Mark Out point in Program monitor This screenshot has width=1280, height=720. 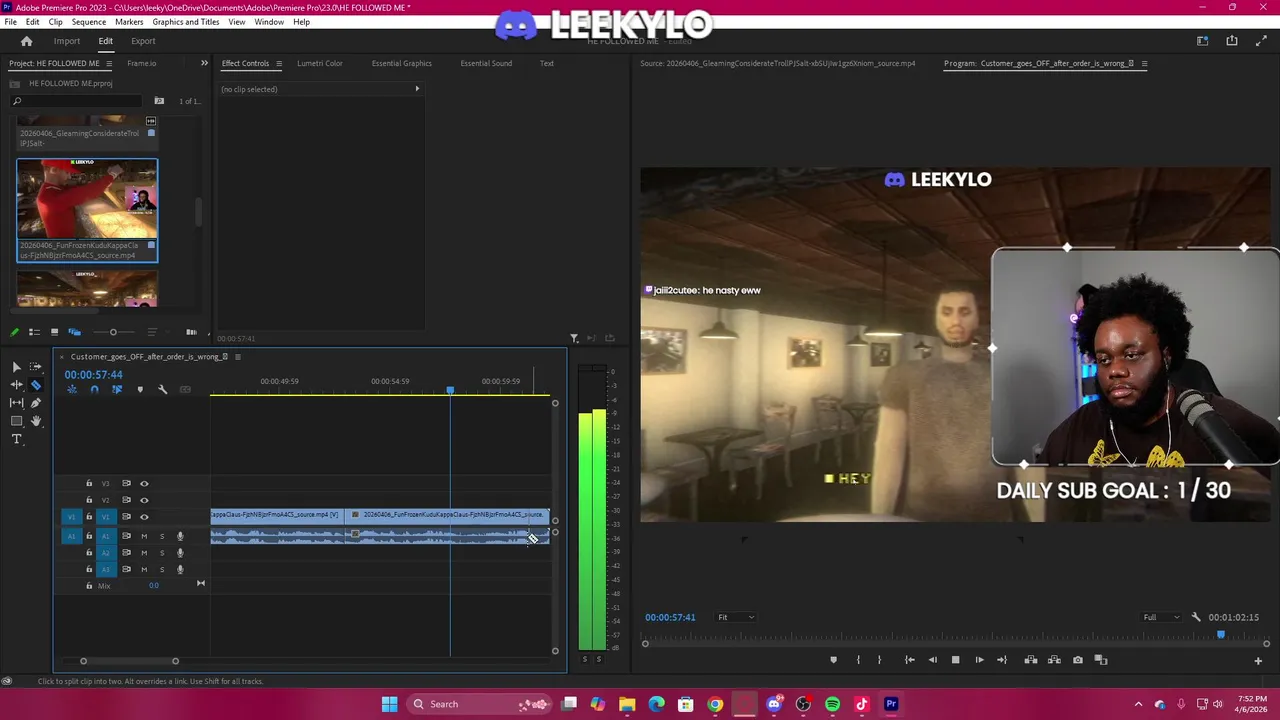[880, 660]
